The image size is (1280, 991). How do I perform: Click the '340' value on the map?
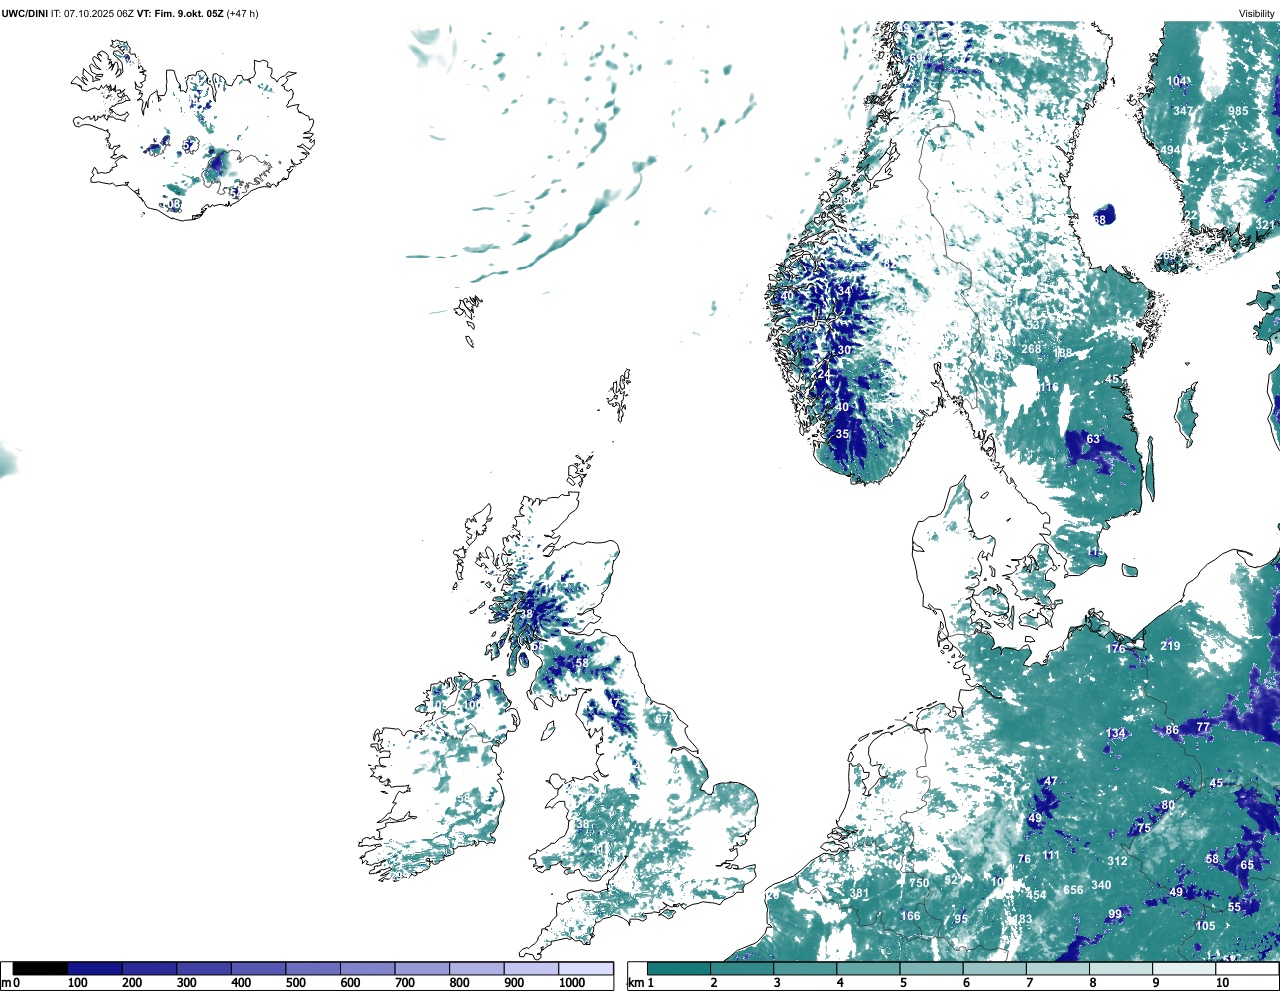[1101, 885]
